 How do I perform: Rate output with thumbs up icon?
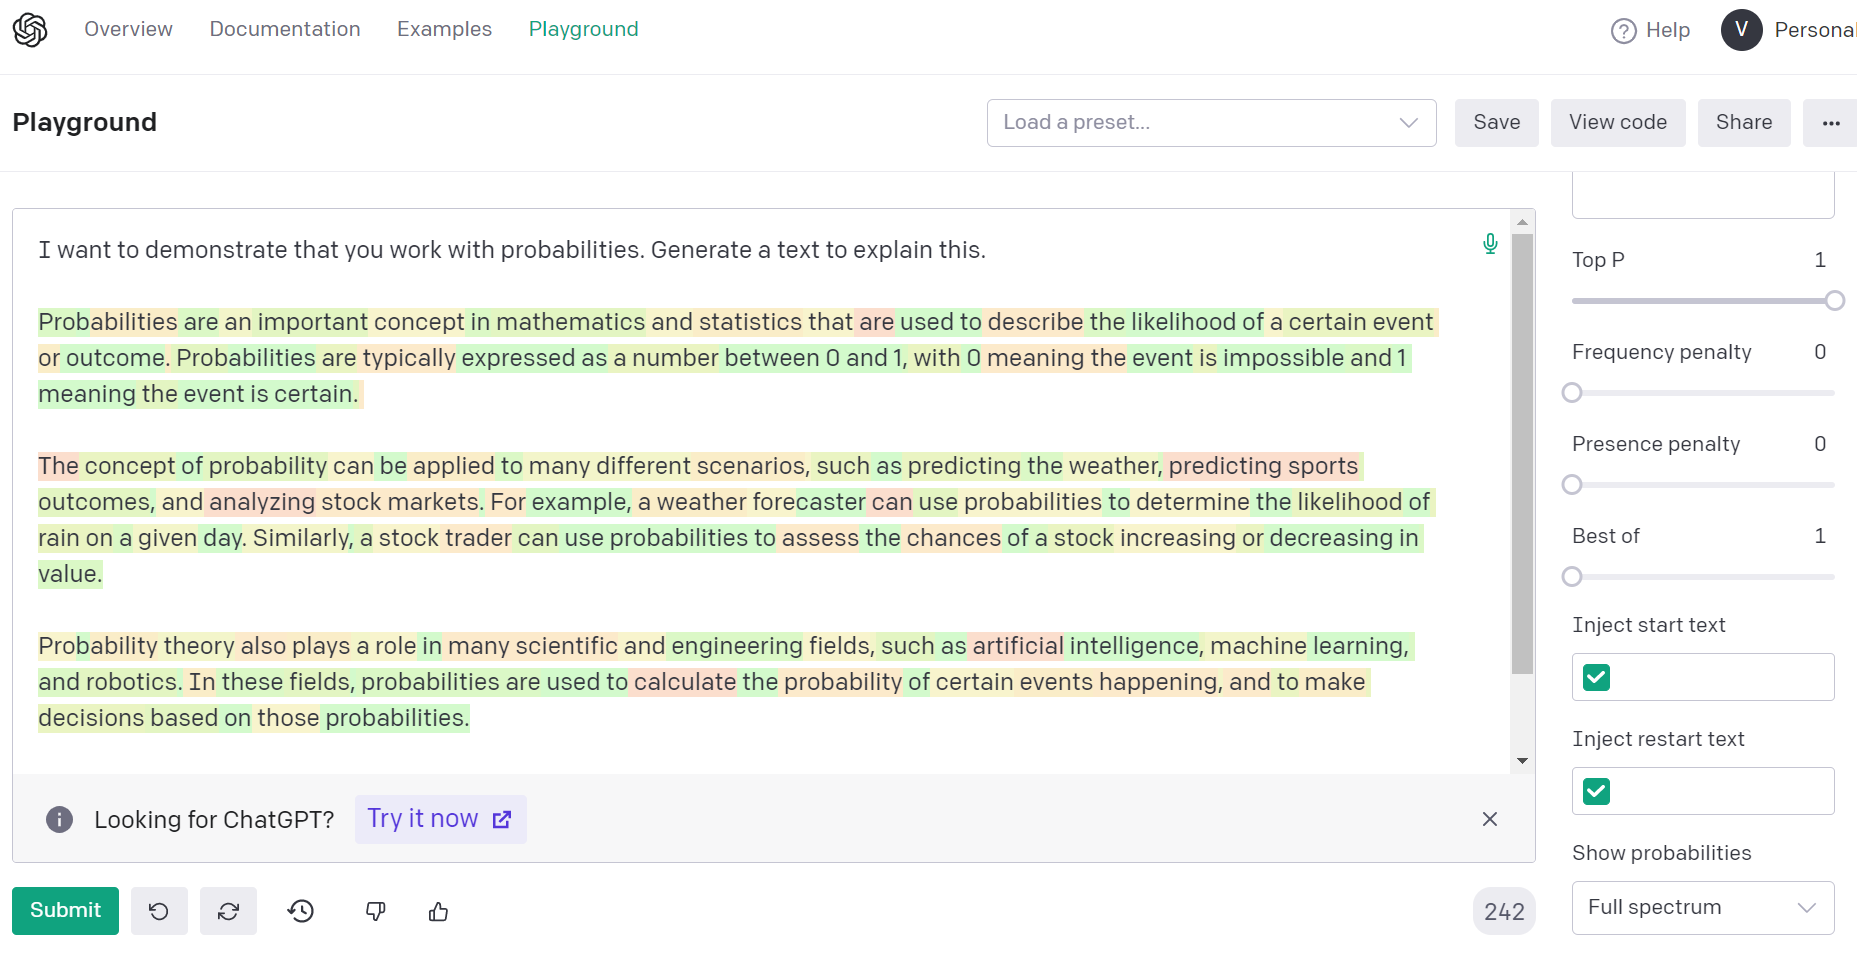pos(438,911)
